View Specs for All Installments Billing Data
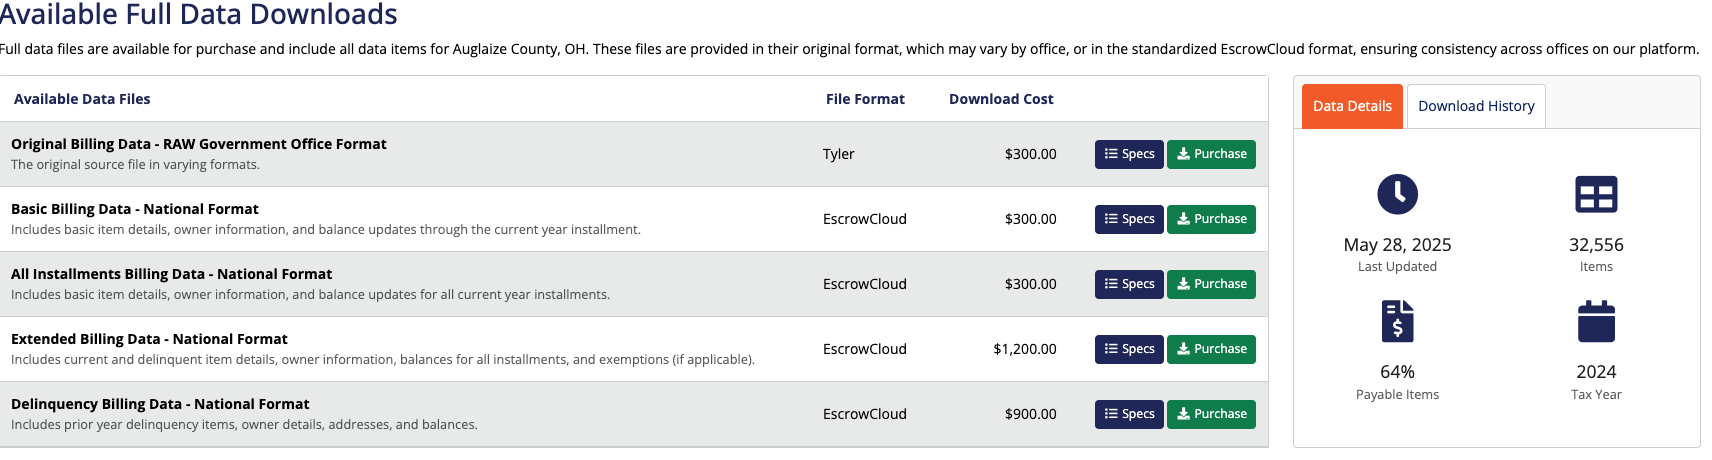Image resolution: width=1712 pixels, height=460 pixels. coord(1129,284)
